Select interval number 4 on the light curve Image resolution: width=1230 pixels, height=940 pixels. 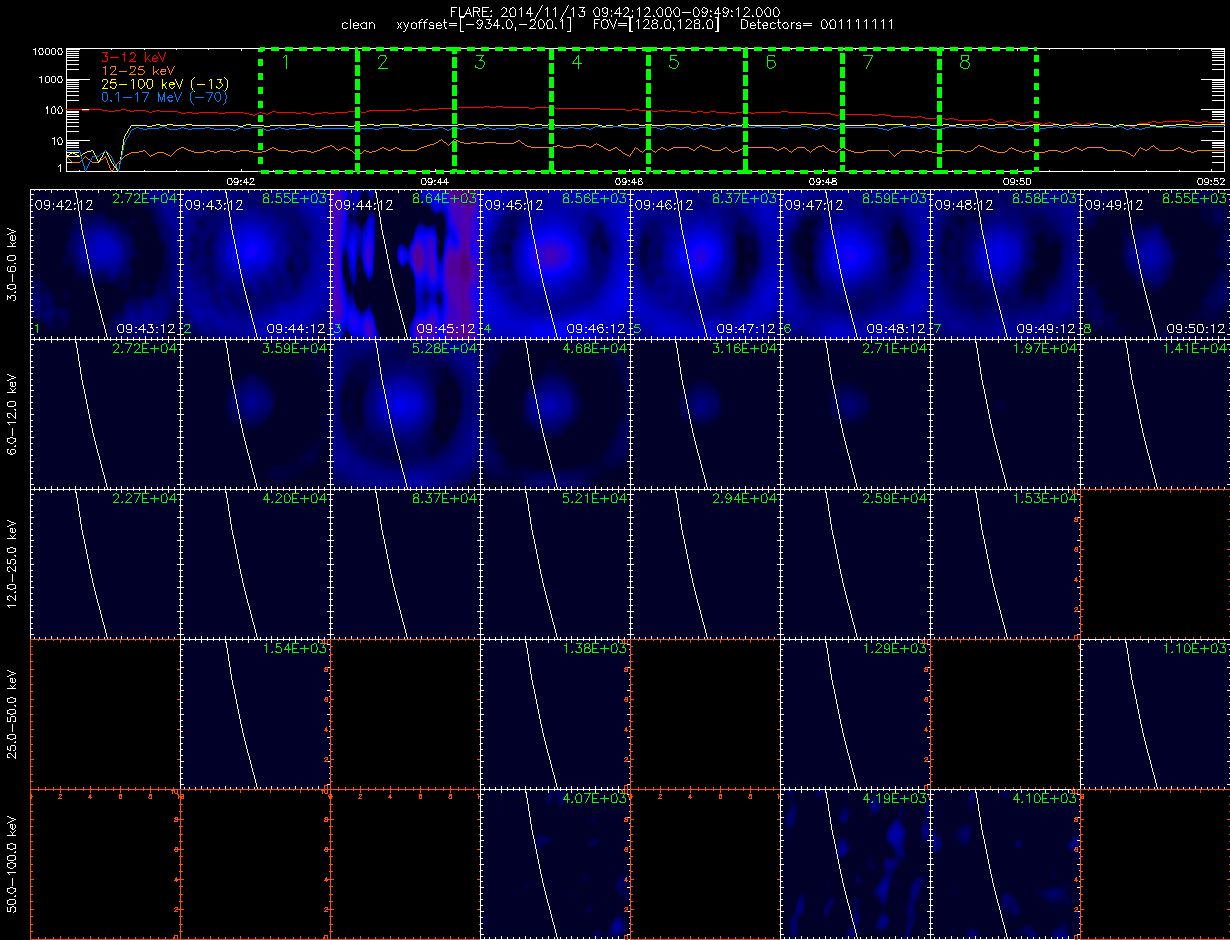tap(576, 63)
